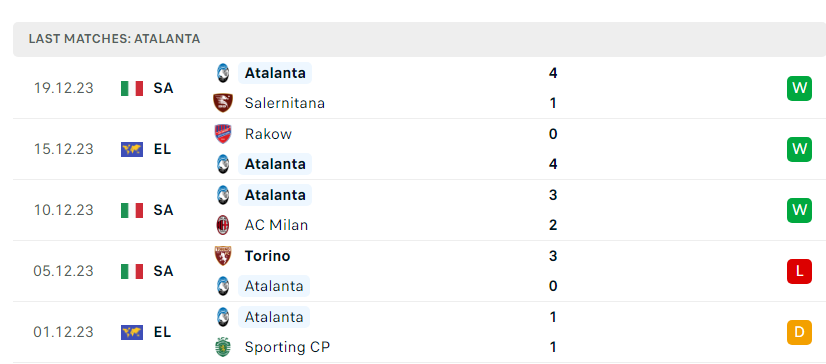Open the Torino team link

(267, 256)
